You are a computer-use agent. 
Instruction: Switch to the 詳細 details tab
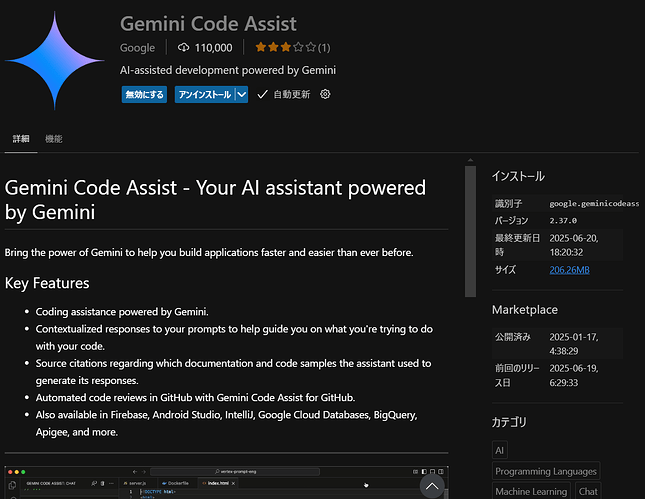coord(21,139)
